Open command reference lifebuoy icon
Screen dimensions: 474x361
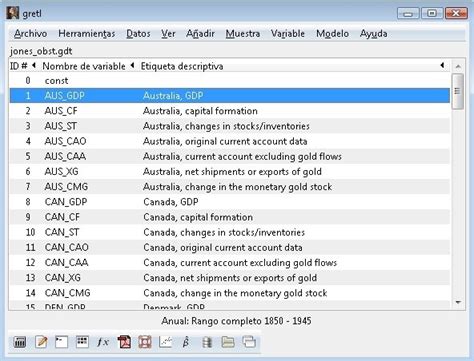pos(145,342)
